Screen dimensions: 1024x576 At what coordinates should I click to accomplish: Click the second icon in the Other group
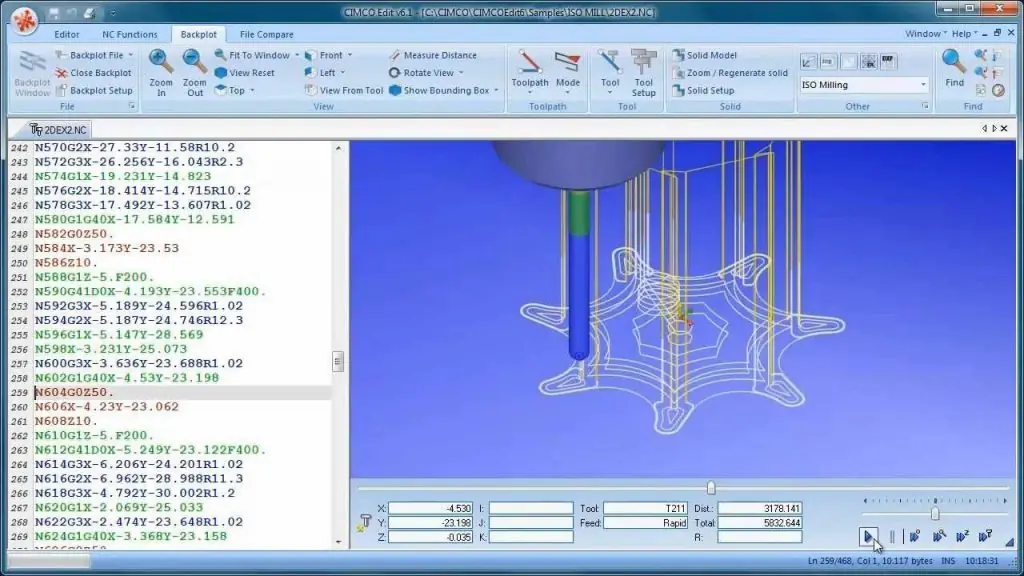tap(828, 61)
